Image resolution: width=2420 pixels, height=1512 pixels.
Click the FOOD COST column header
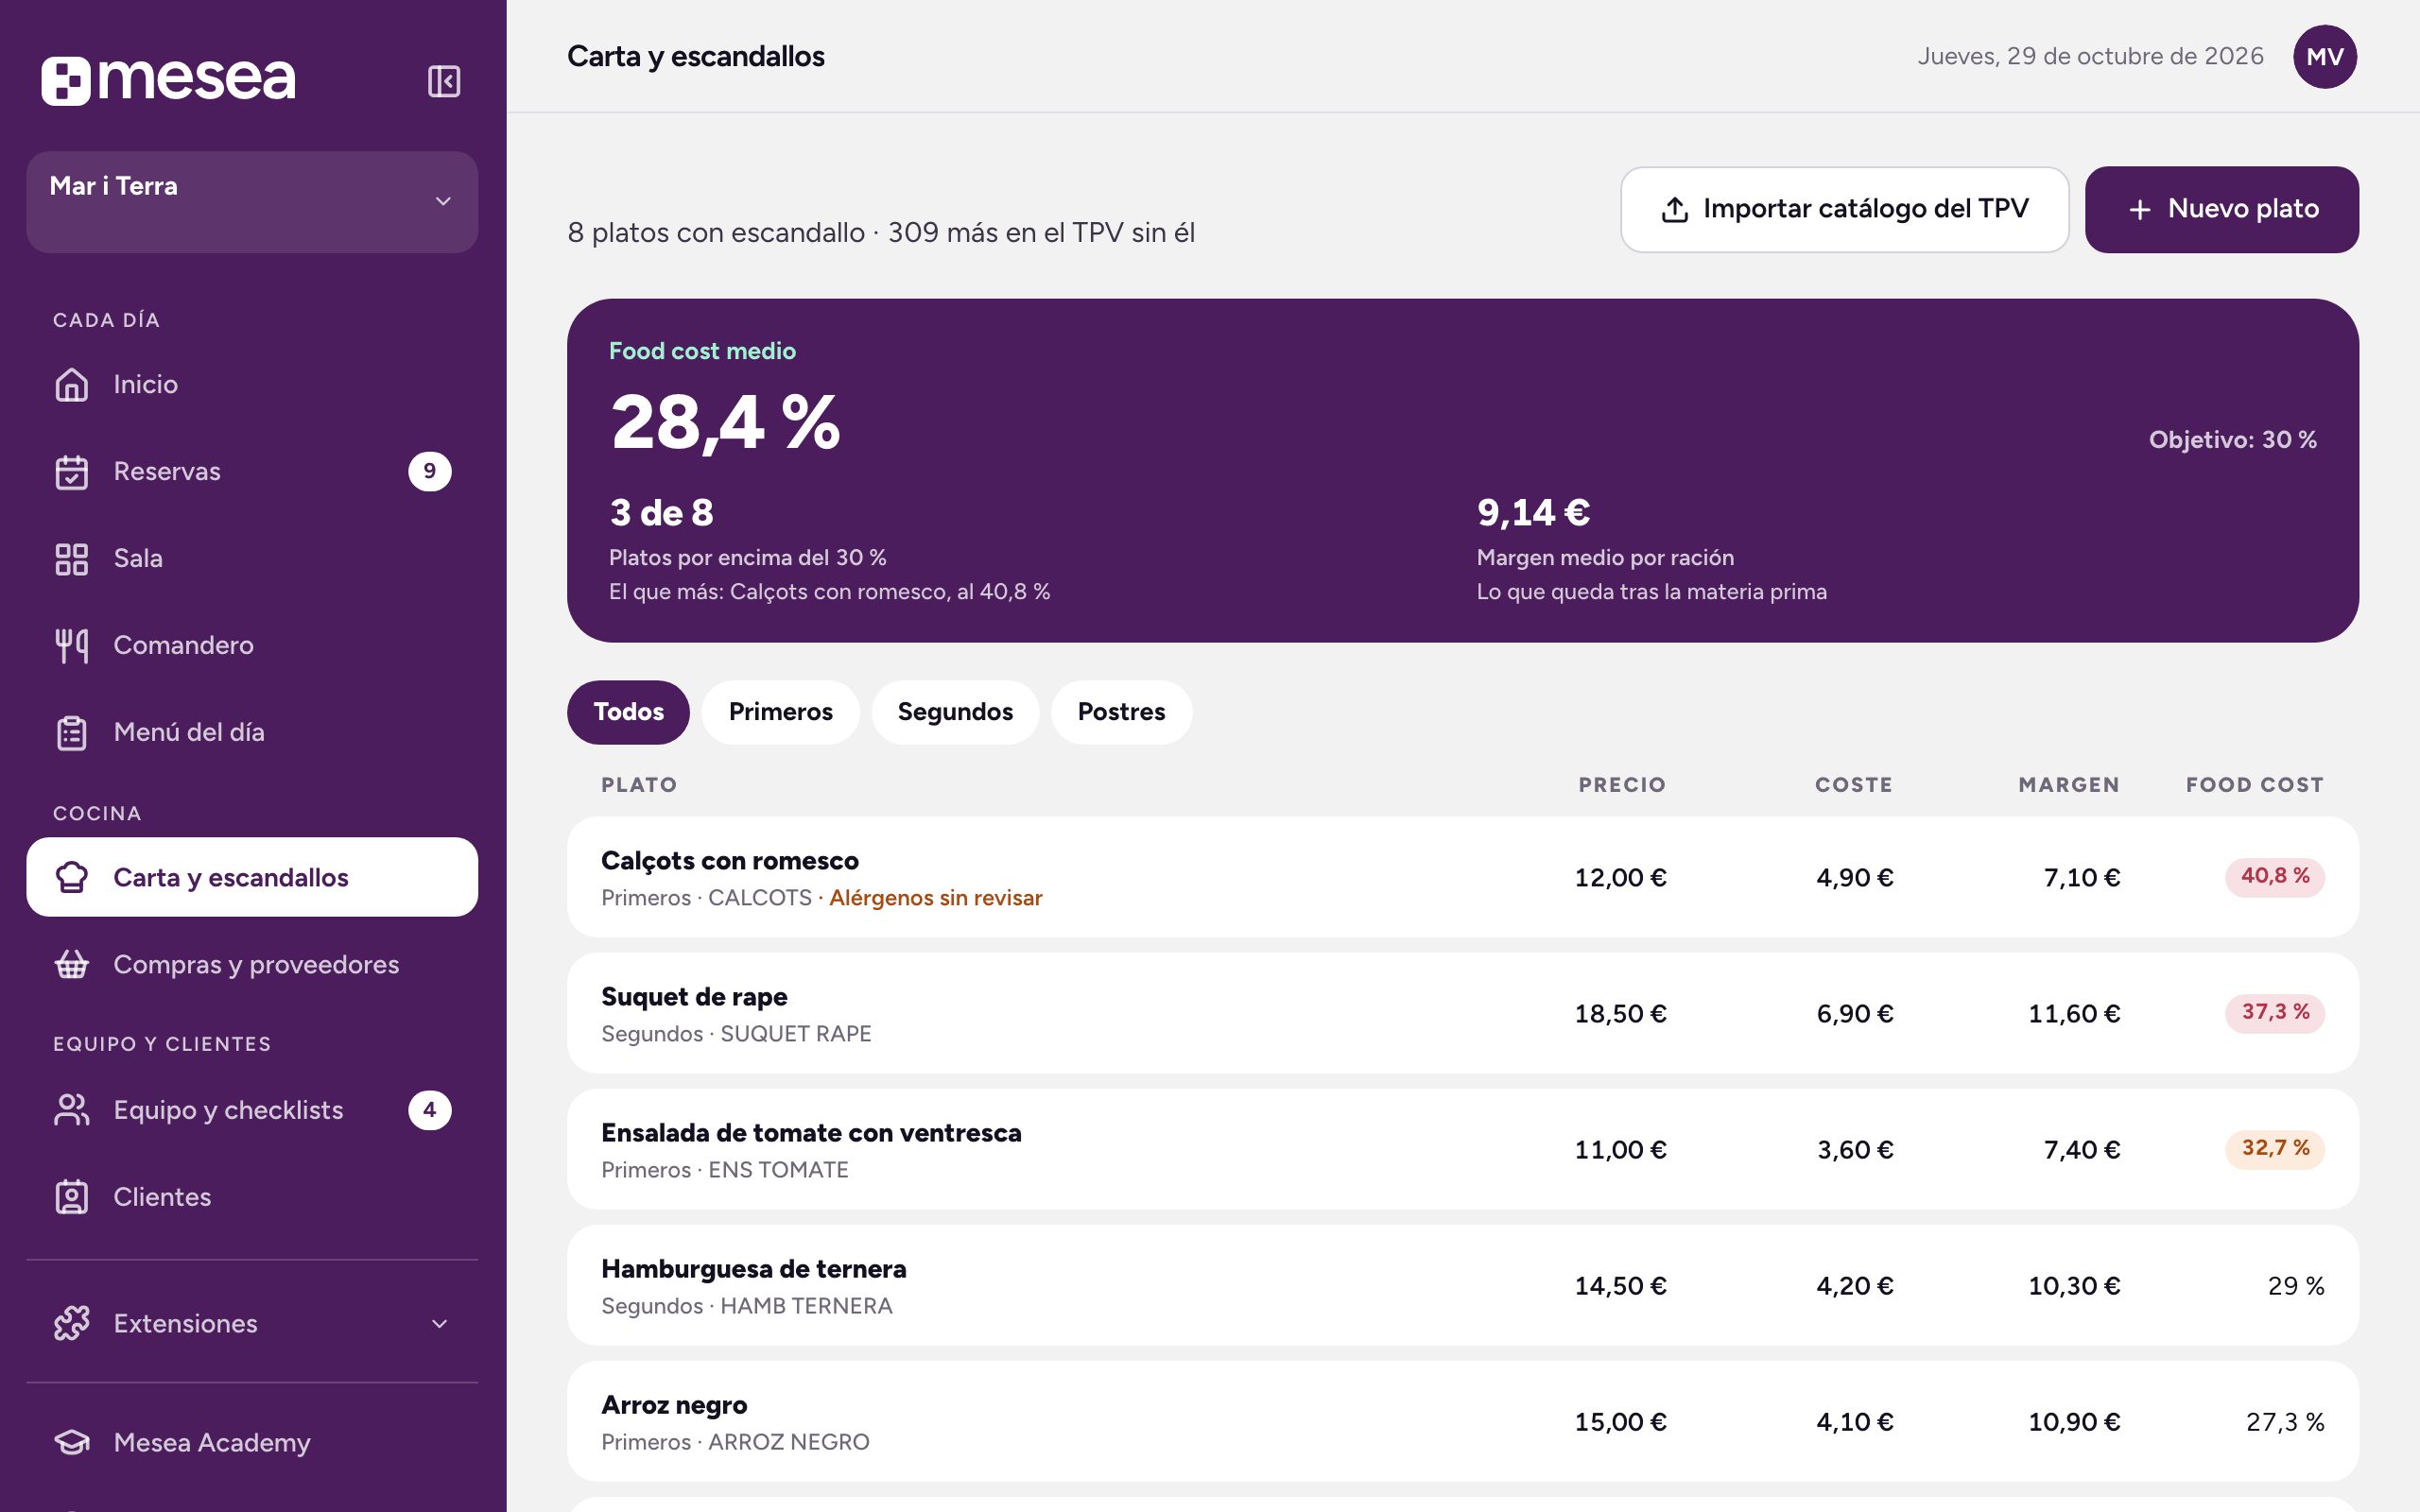pyautogui.click(x=2254, y=785)
